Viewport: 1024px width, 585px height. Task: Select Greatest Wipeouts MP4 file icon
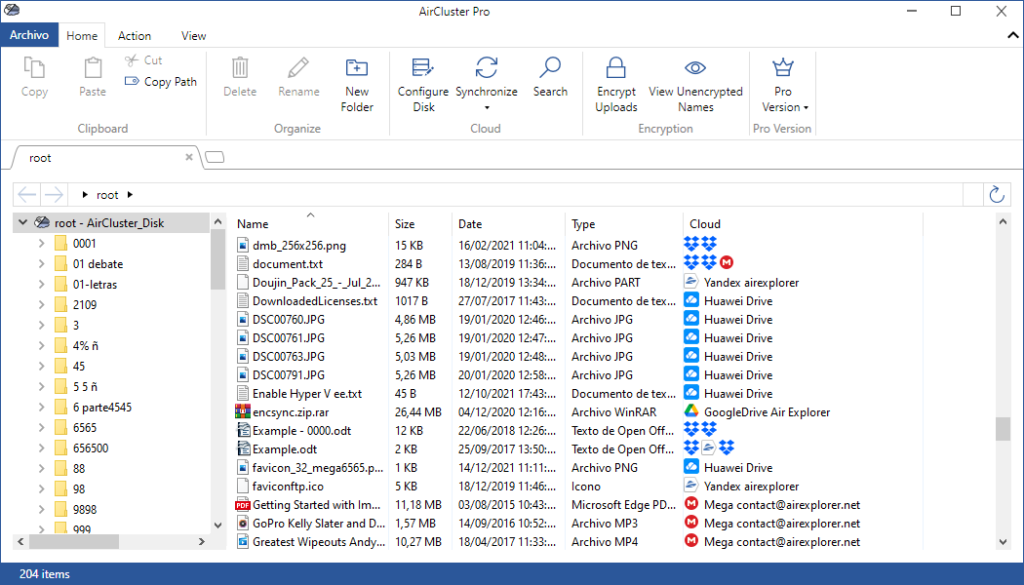click(243, 542)
